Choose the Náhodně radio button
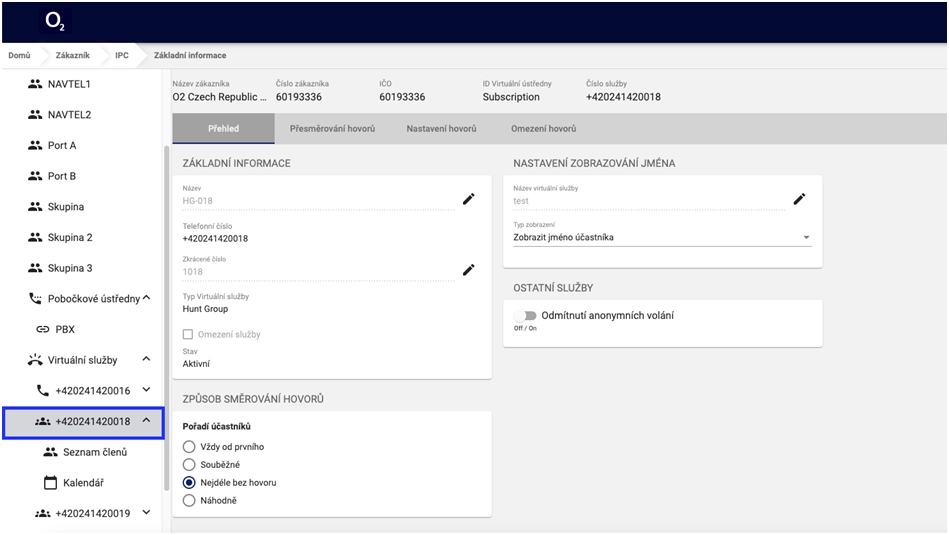This screenshot has width=949, height=535. point(189,500)
